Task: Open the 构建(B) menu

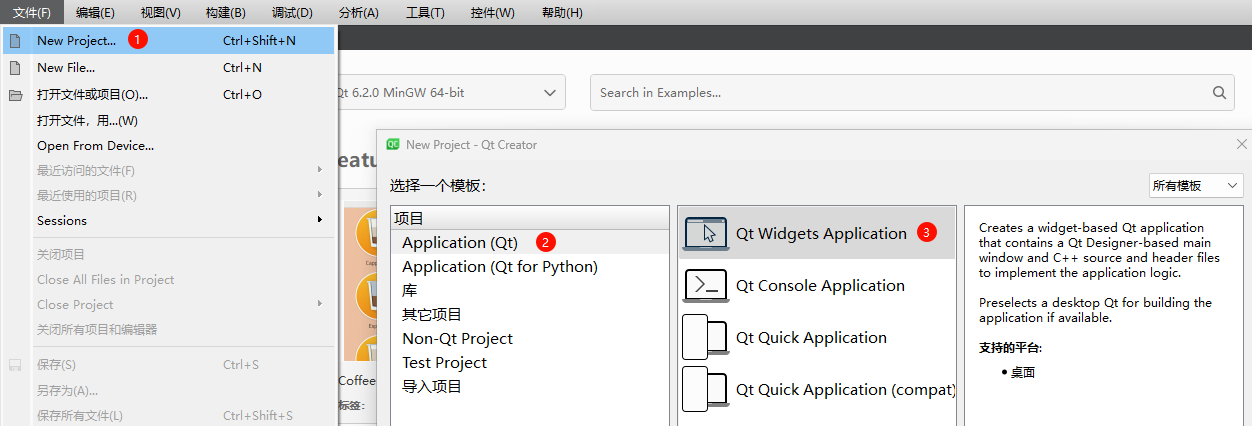Action: pyautogui.click(x=225, y=12)
